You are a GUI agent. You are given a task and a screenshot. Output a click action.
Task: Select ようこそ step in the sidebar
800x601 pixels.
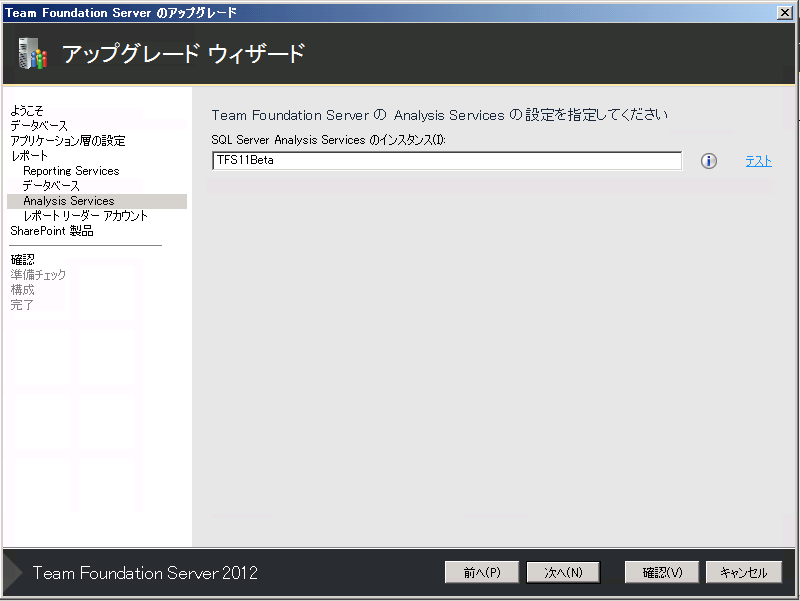click(x=27, y=110)
